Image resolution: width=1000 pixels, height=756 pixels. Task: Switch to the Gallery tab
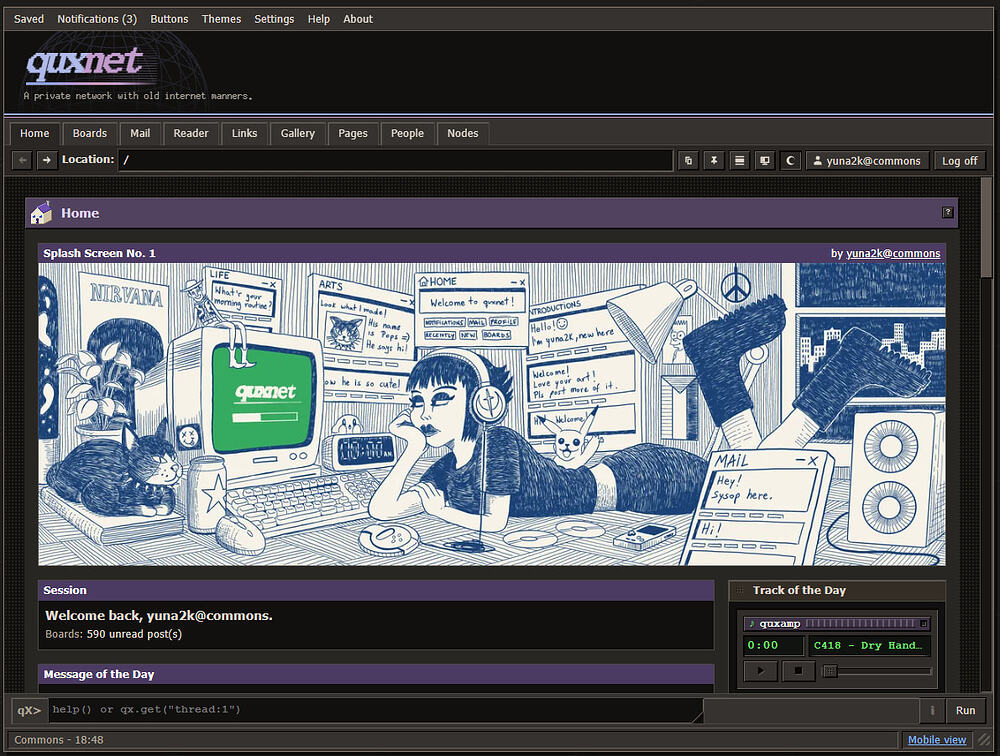pyautogui.click(x=298, y=133)
